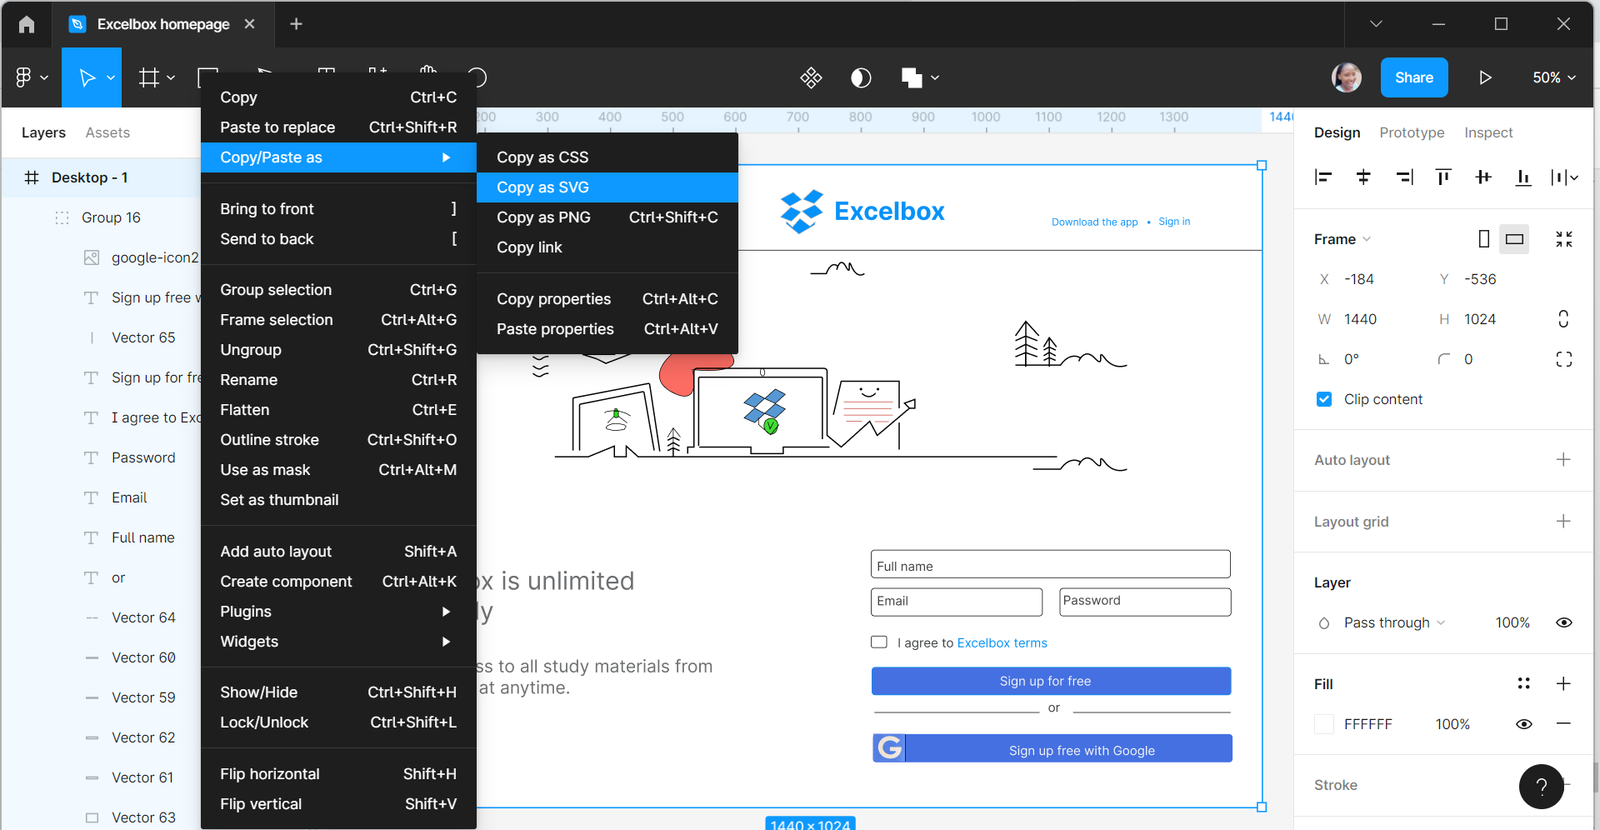Go to the home icon

(x=27, y=24)
